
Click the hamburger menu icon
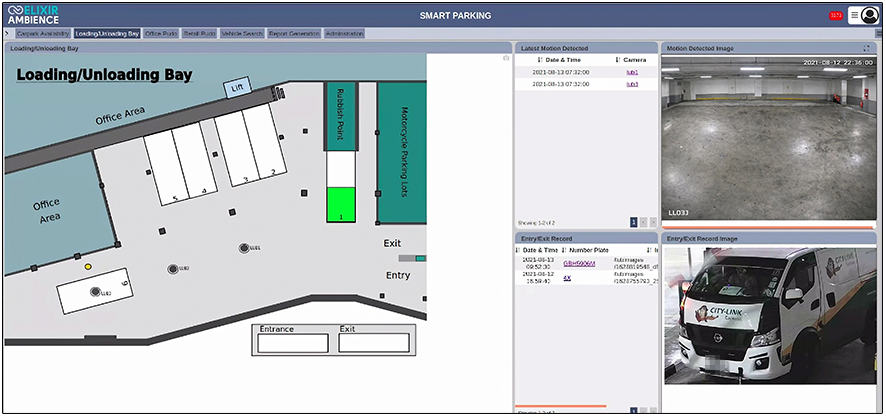point(855,15)
